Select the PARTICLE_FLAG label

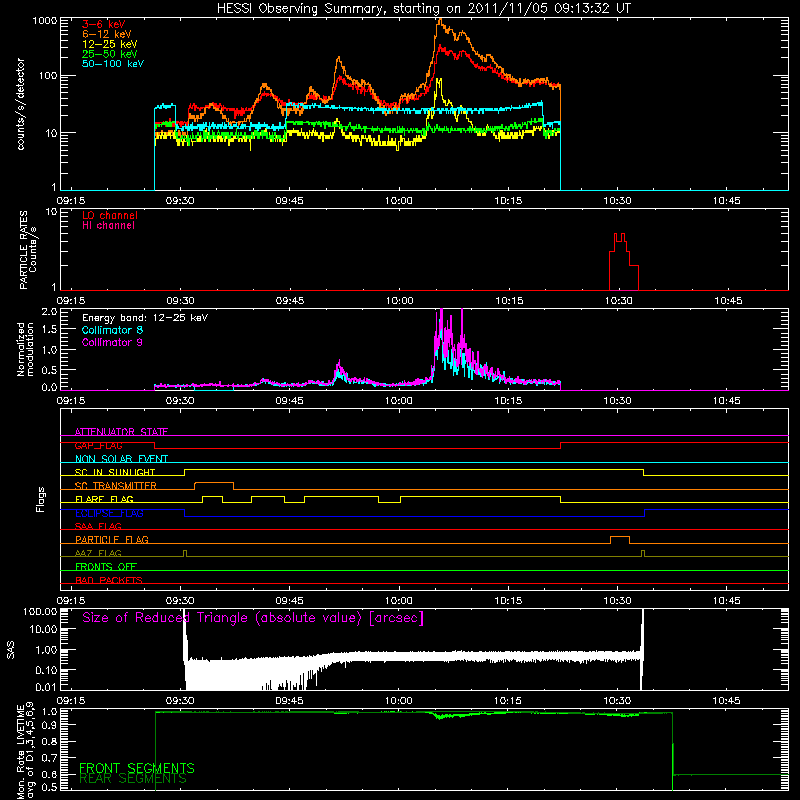tap(112, 539)
